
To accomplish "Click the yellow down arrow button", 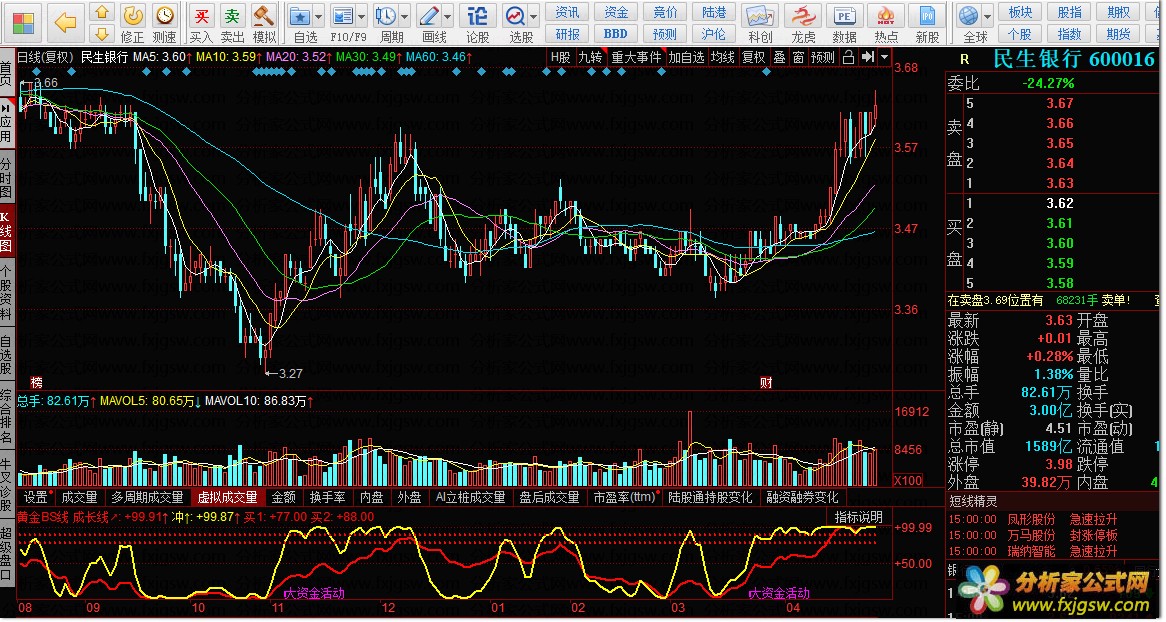I will 102,33.
